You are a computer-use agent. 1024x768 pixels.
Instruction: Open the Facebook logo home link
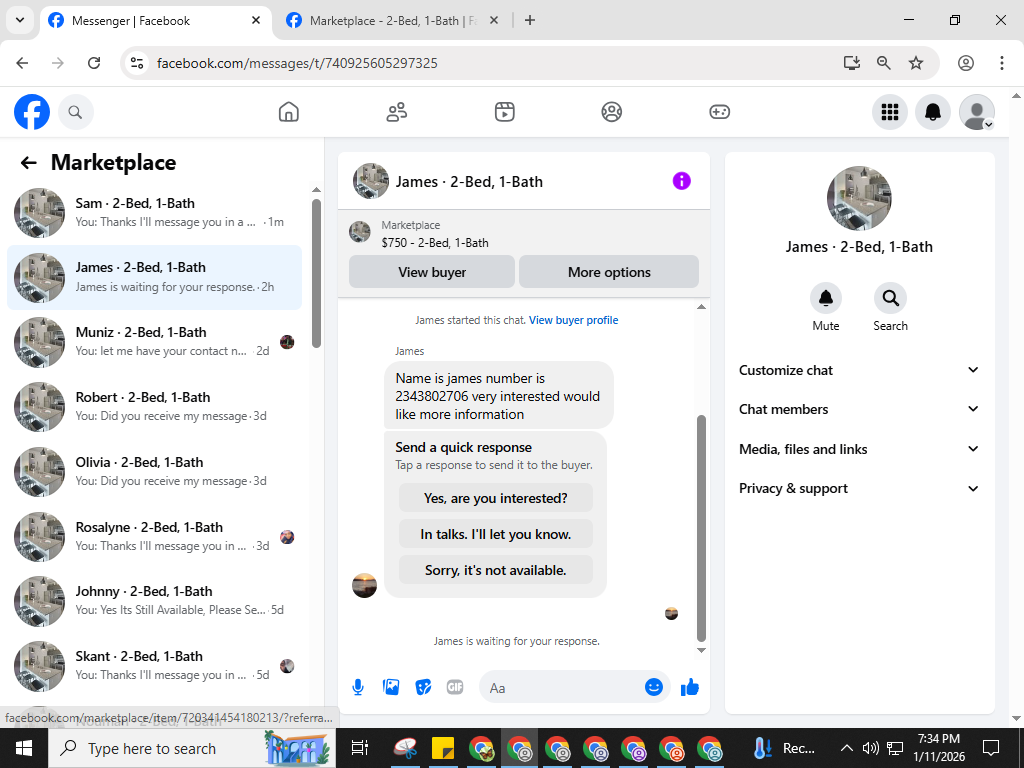(31, 112)
